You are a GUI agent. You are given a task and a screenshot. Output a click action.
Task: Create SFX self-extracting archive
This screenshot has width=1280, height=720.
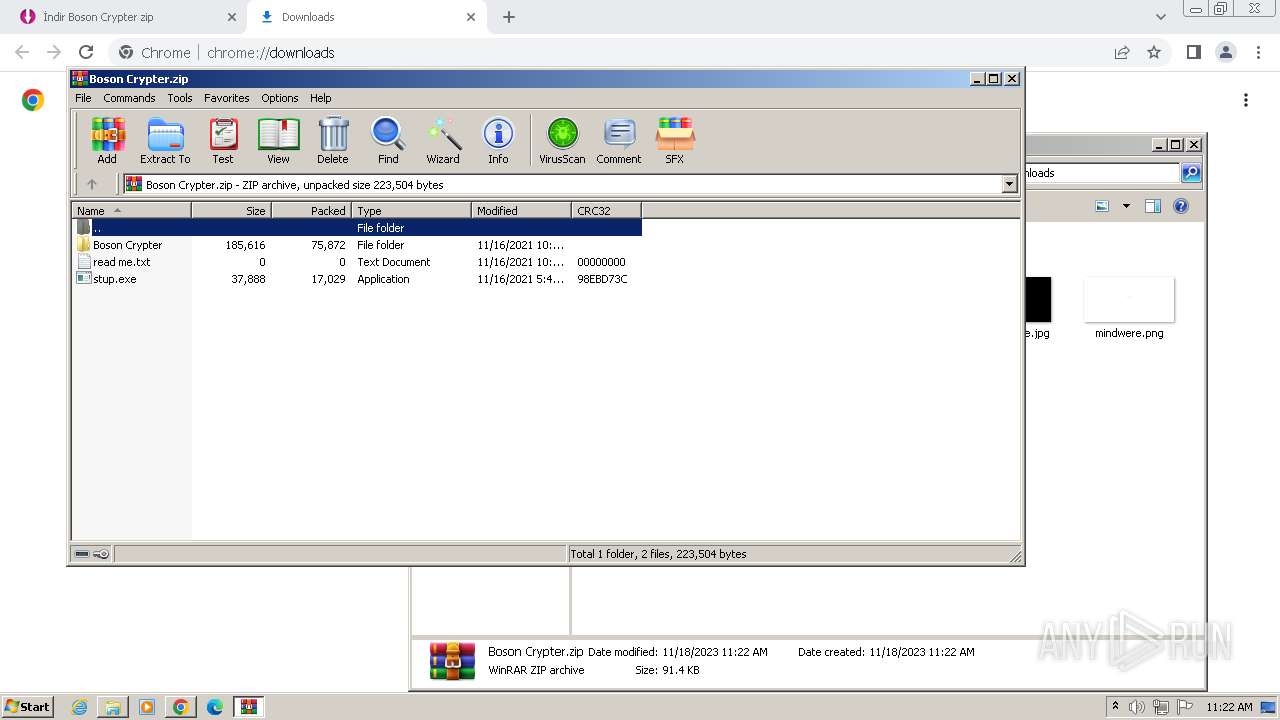pyautogui.click(x=675, y=140)
